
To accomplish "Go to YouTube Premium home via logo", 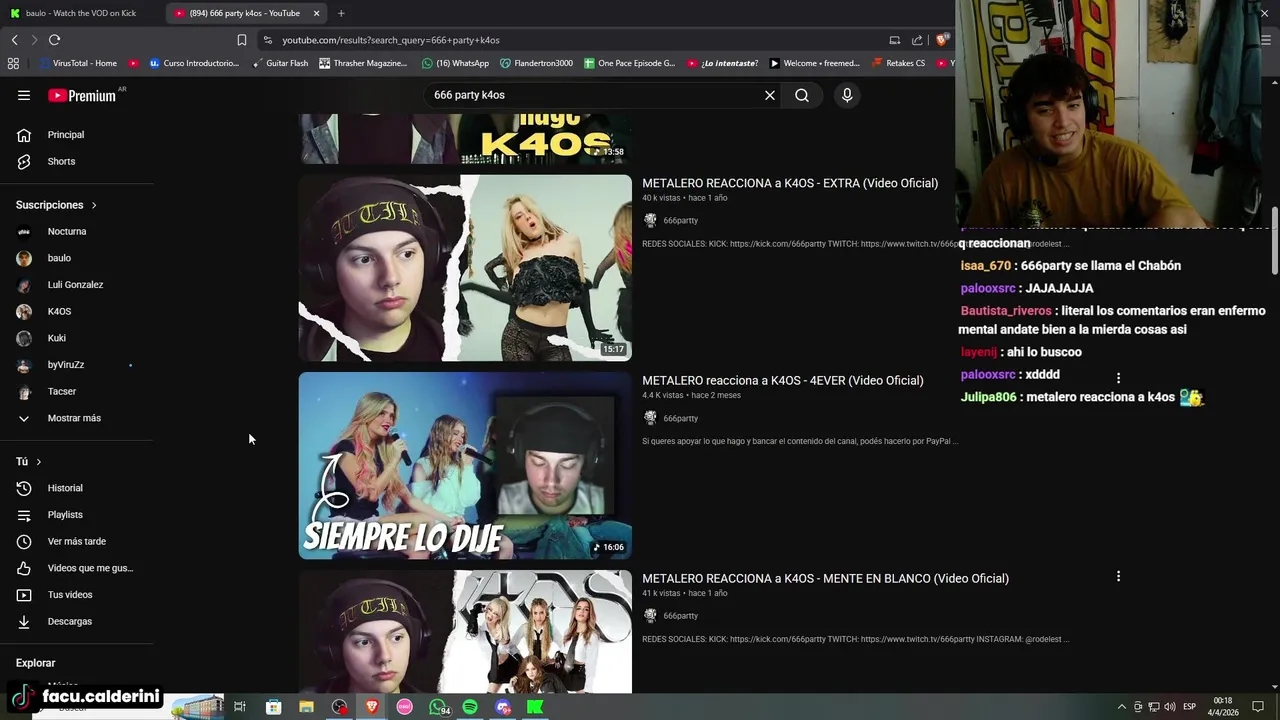I will click(x=84, y=95).
